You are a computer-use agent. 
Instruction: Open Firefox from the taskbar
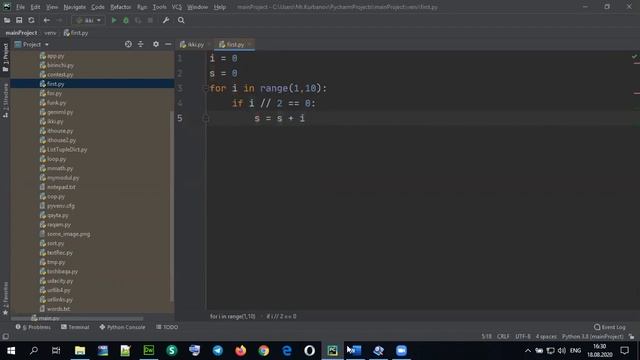point(240,351)
